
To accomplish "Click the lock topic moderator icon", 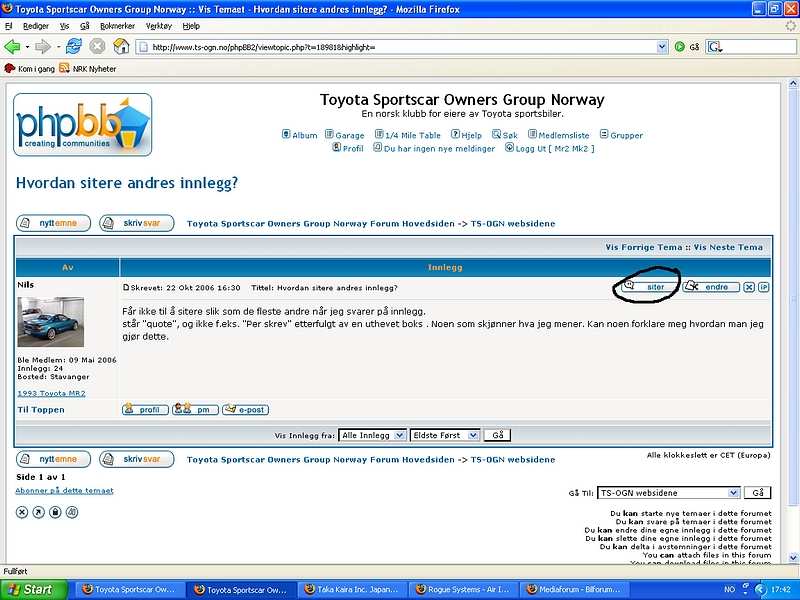I will coord(55,512).
